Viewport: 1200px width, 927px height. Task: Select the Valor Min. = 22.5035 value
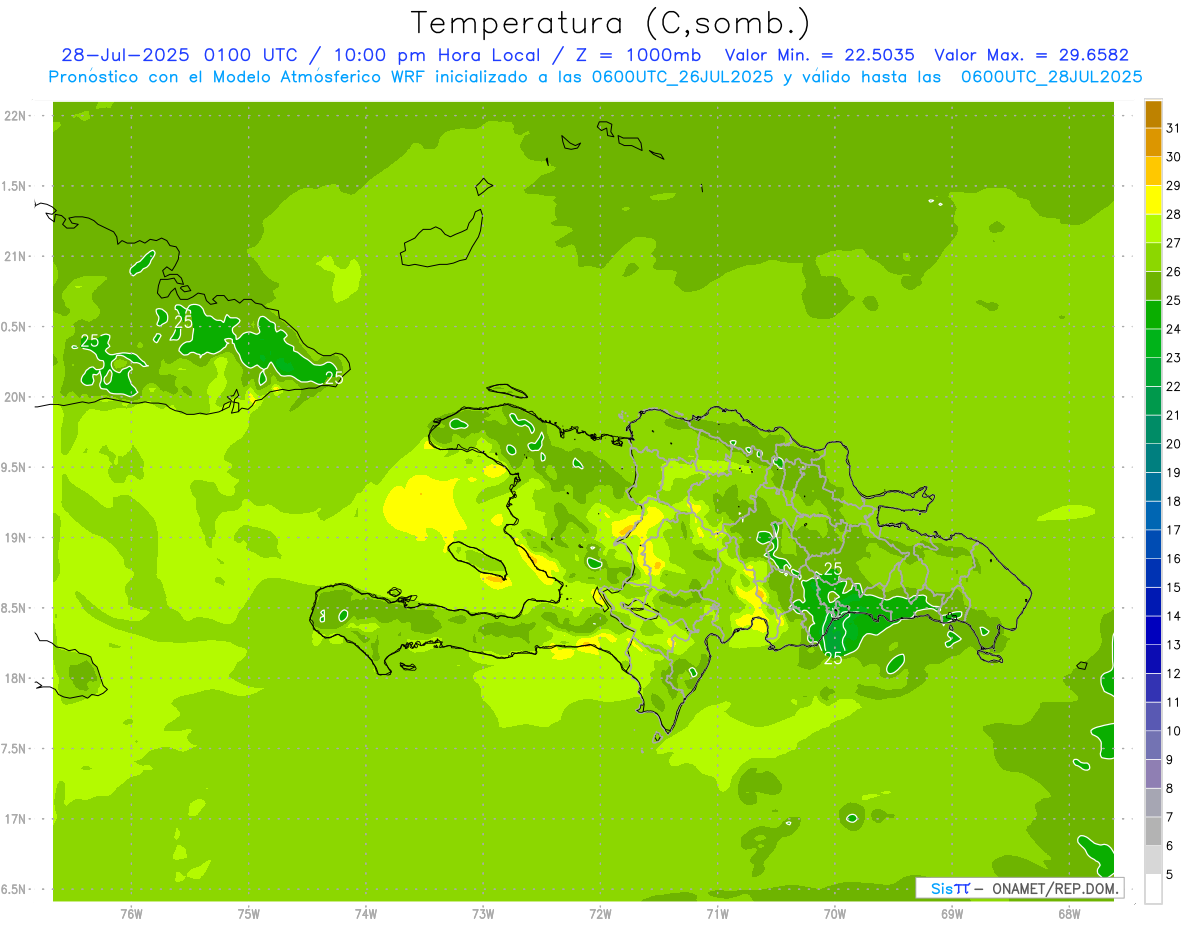(819, 55)
